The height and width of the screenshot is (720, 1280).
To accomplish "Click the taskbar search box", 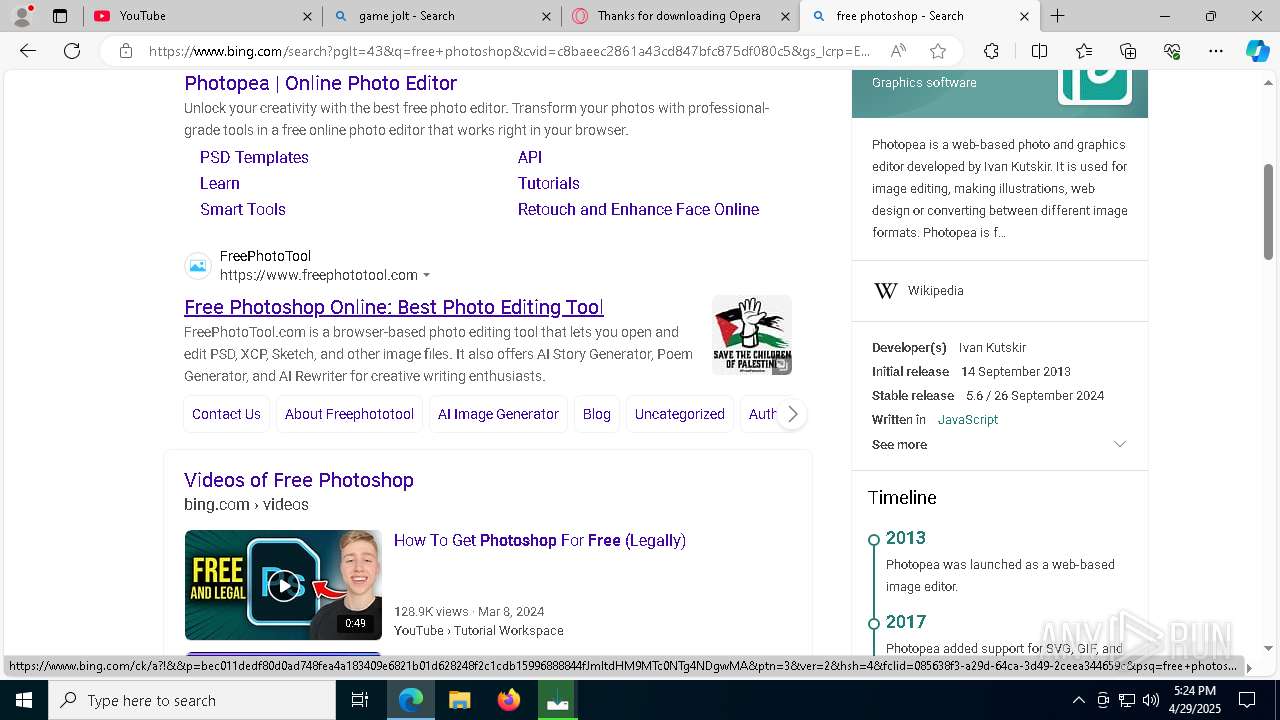I will pos(192,700).
